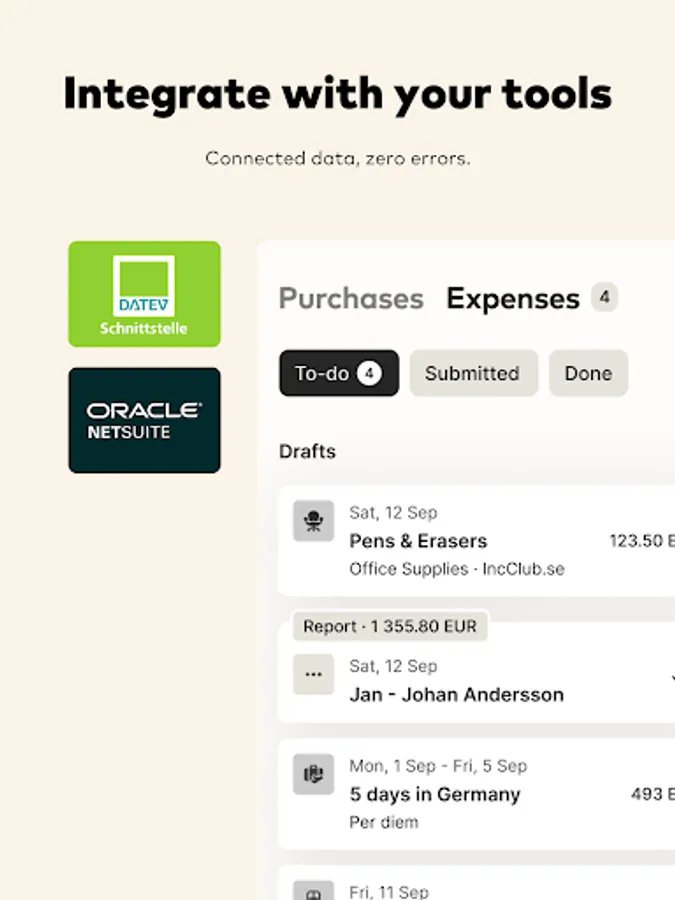Open the Oracle NetSuite integration
The image size is (675, 900).
pos(144,420)
